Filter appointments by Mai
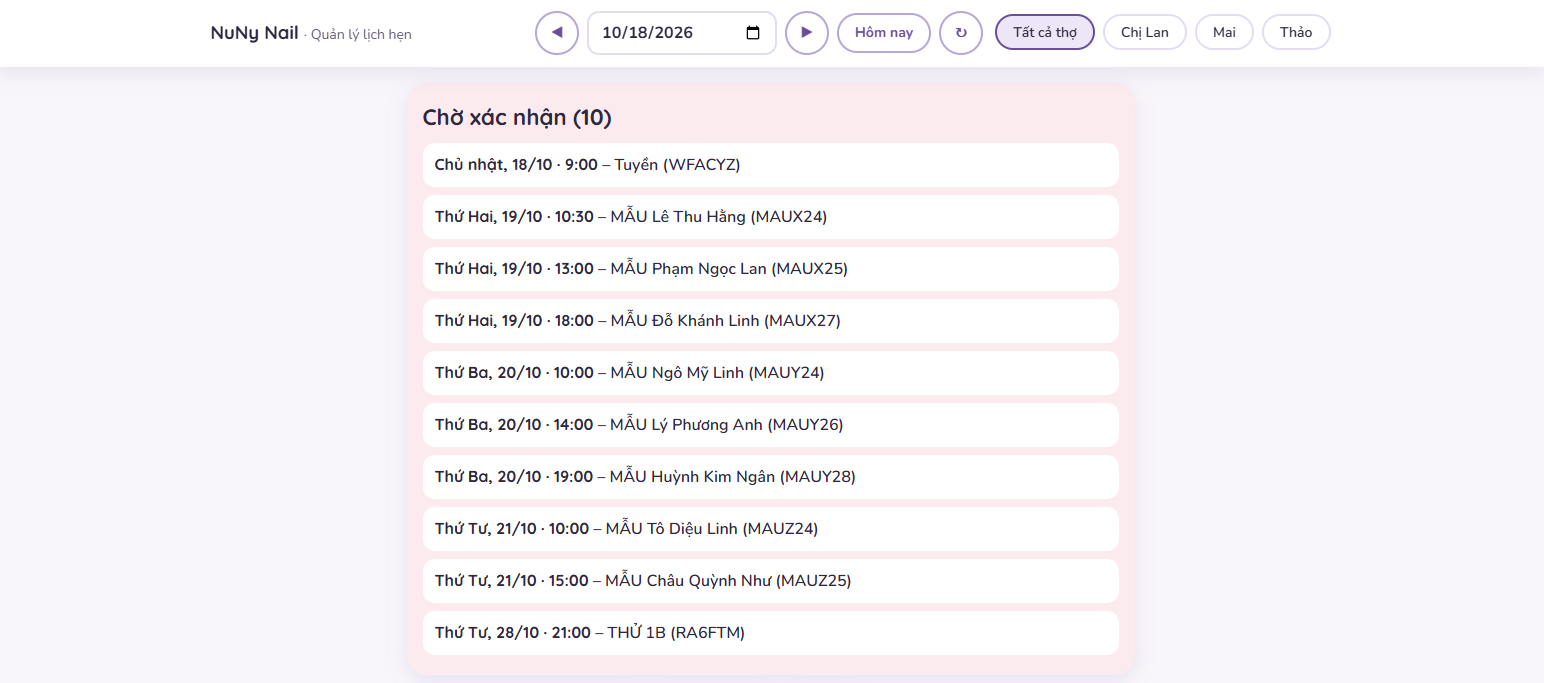1544x683 pixels. coord(1224,32)
